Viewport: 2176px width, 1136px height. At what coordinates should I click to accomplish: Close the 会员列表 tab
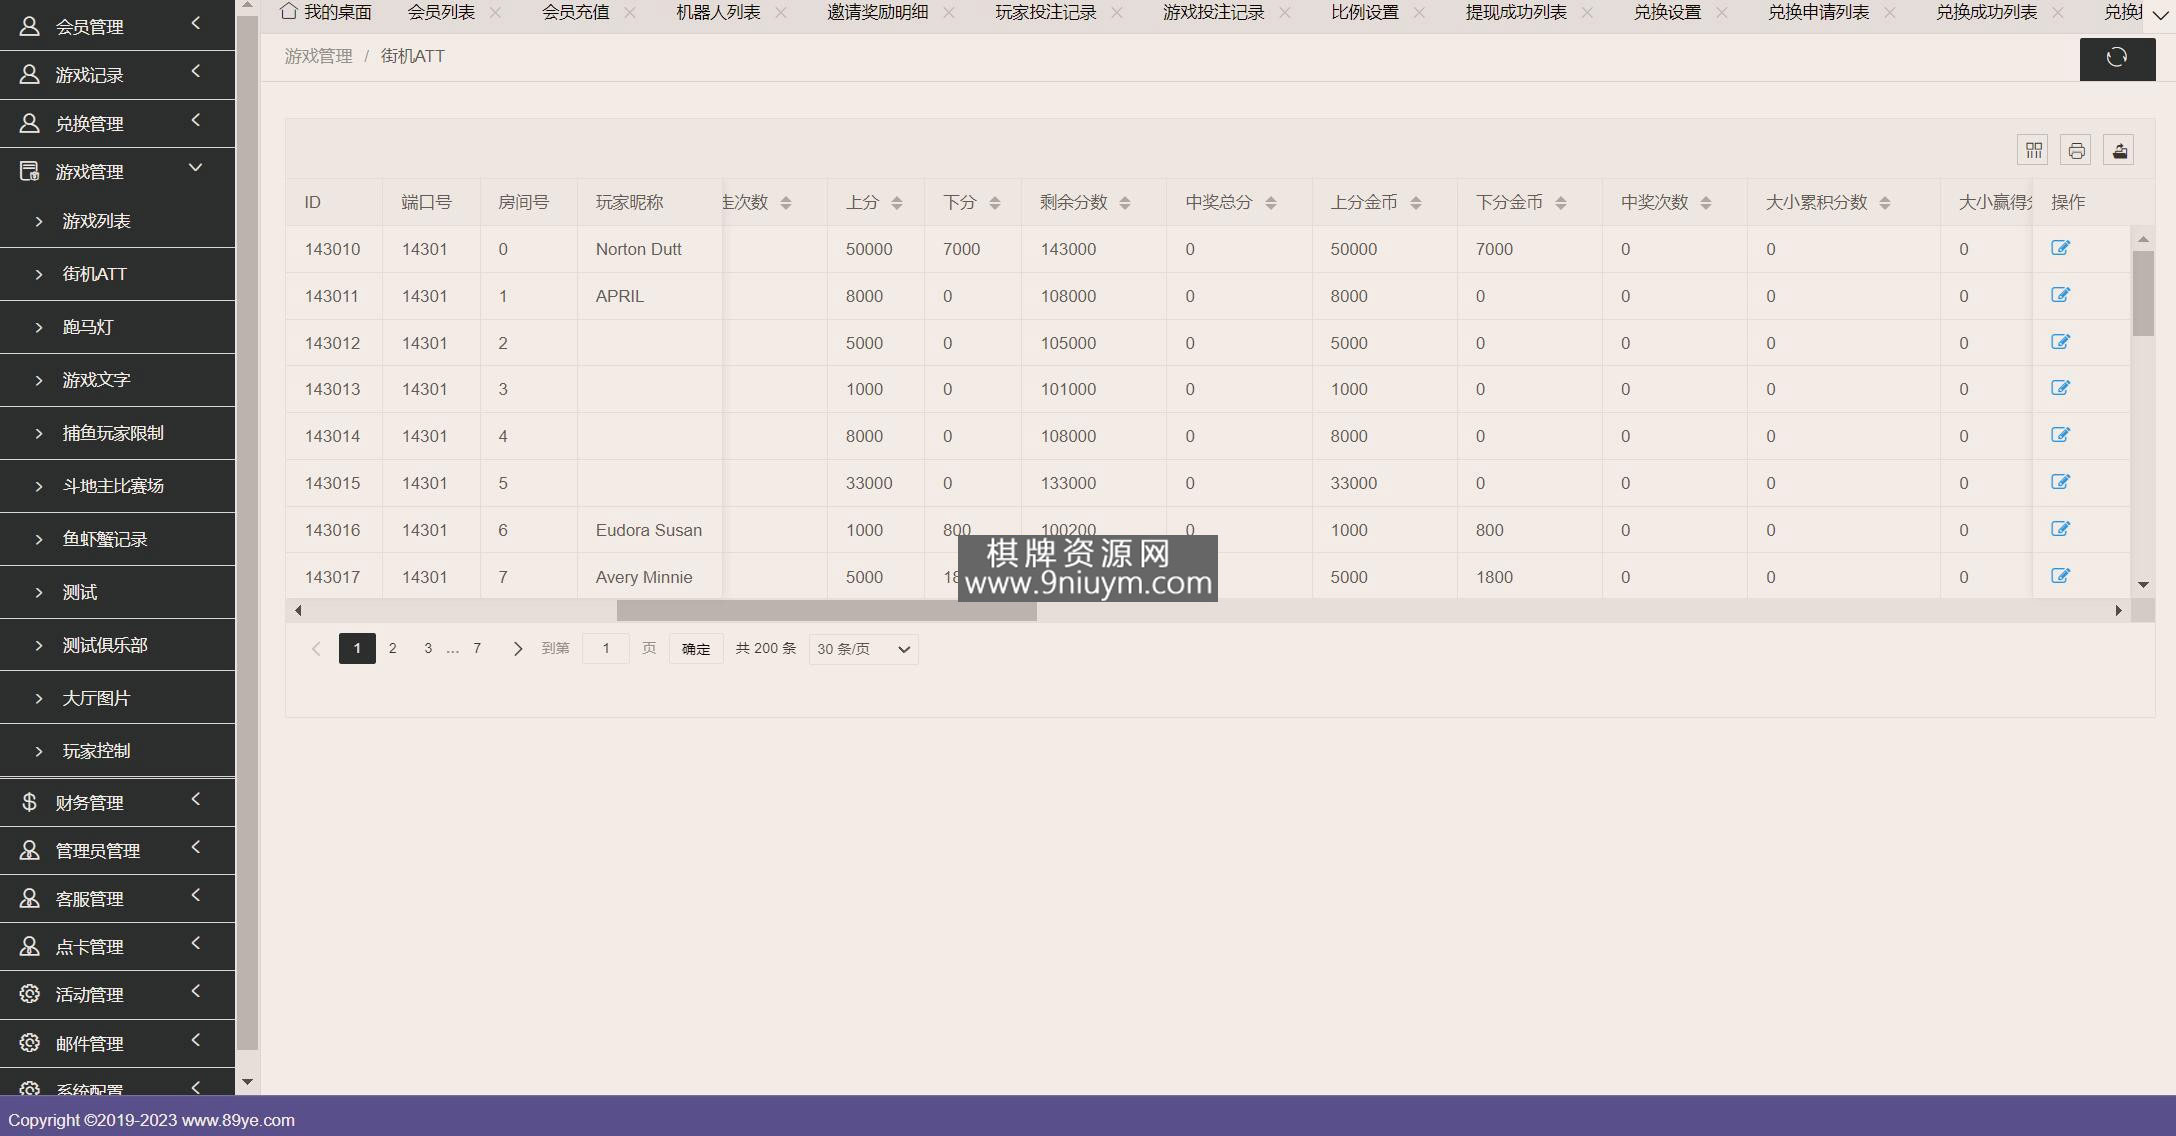[495, 13]
